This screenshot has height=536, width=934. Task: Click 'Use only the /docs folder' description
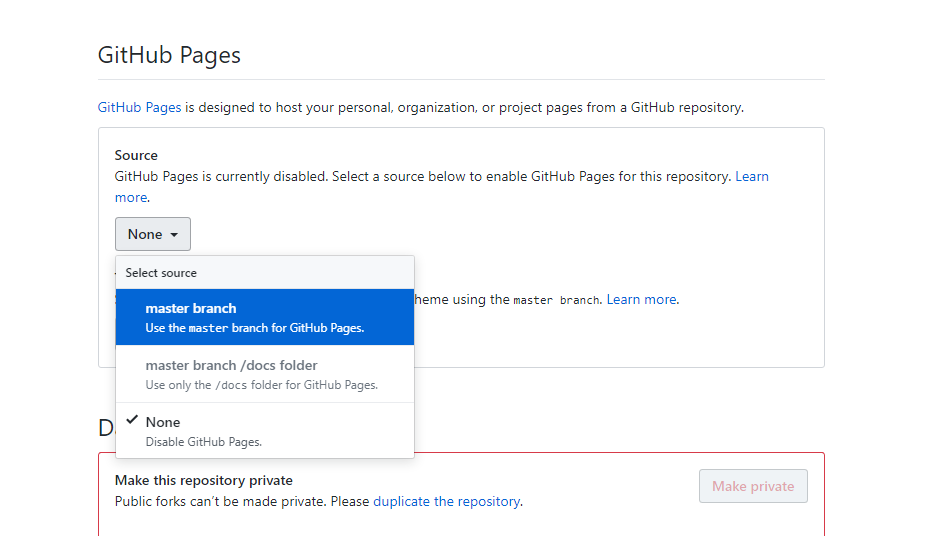point(262,385)
